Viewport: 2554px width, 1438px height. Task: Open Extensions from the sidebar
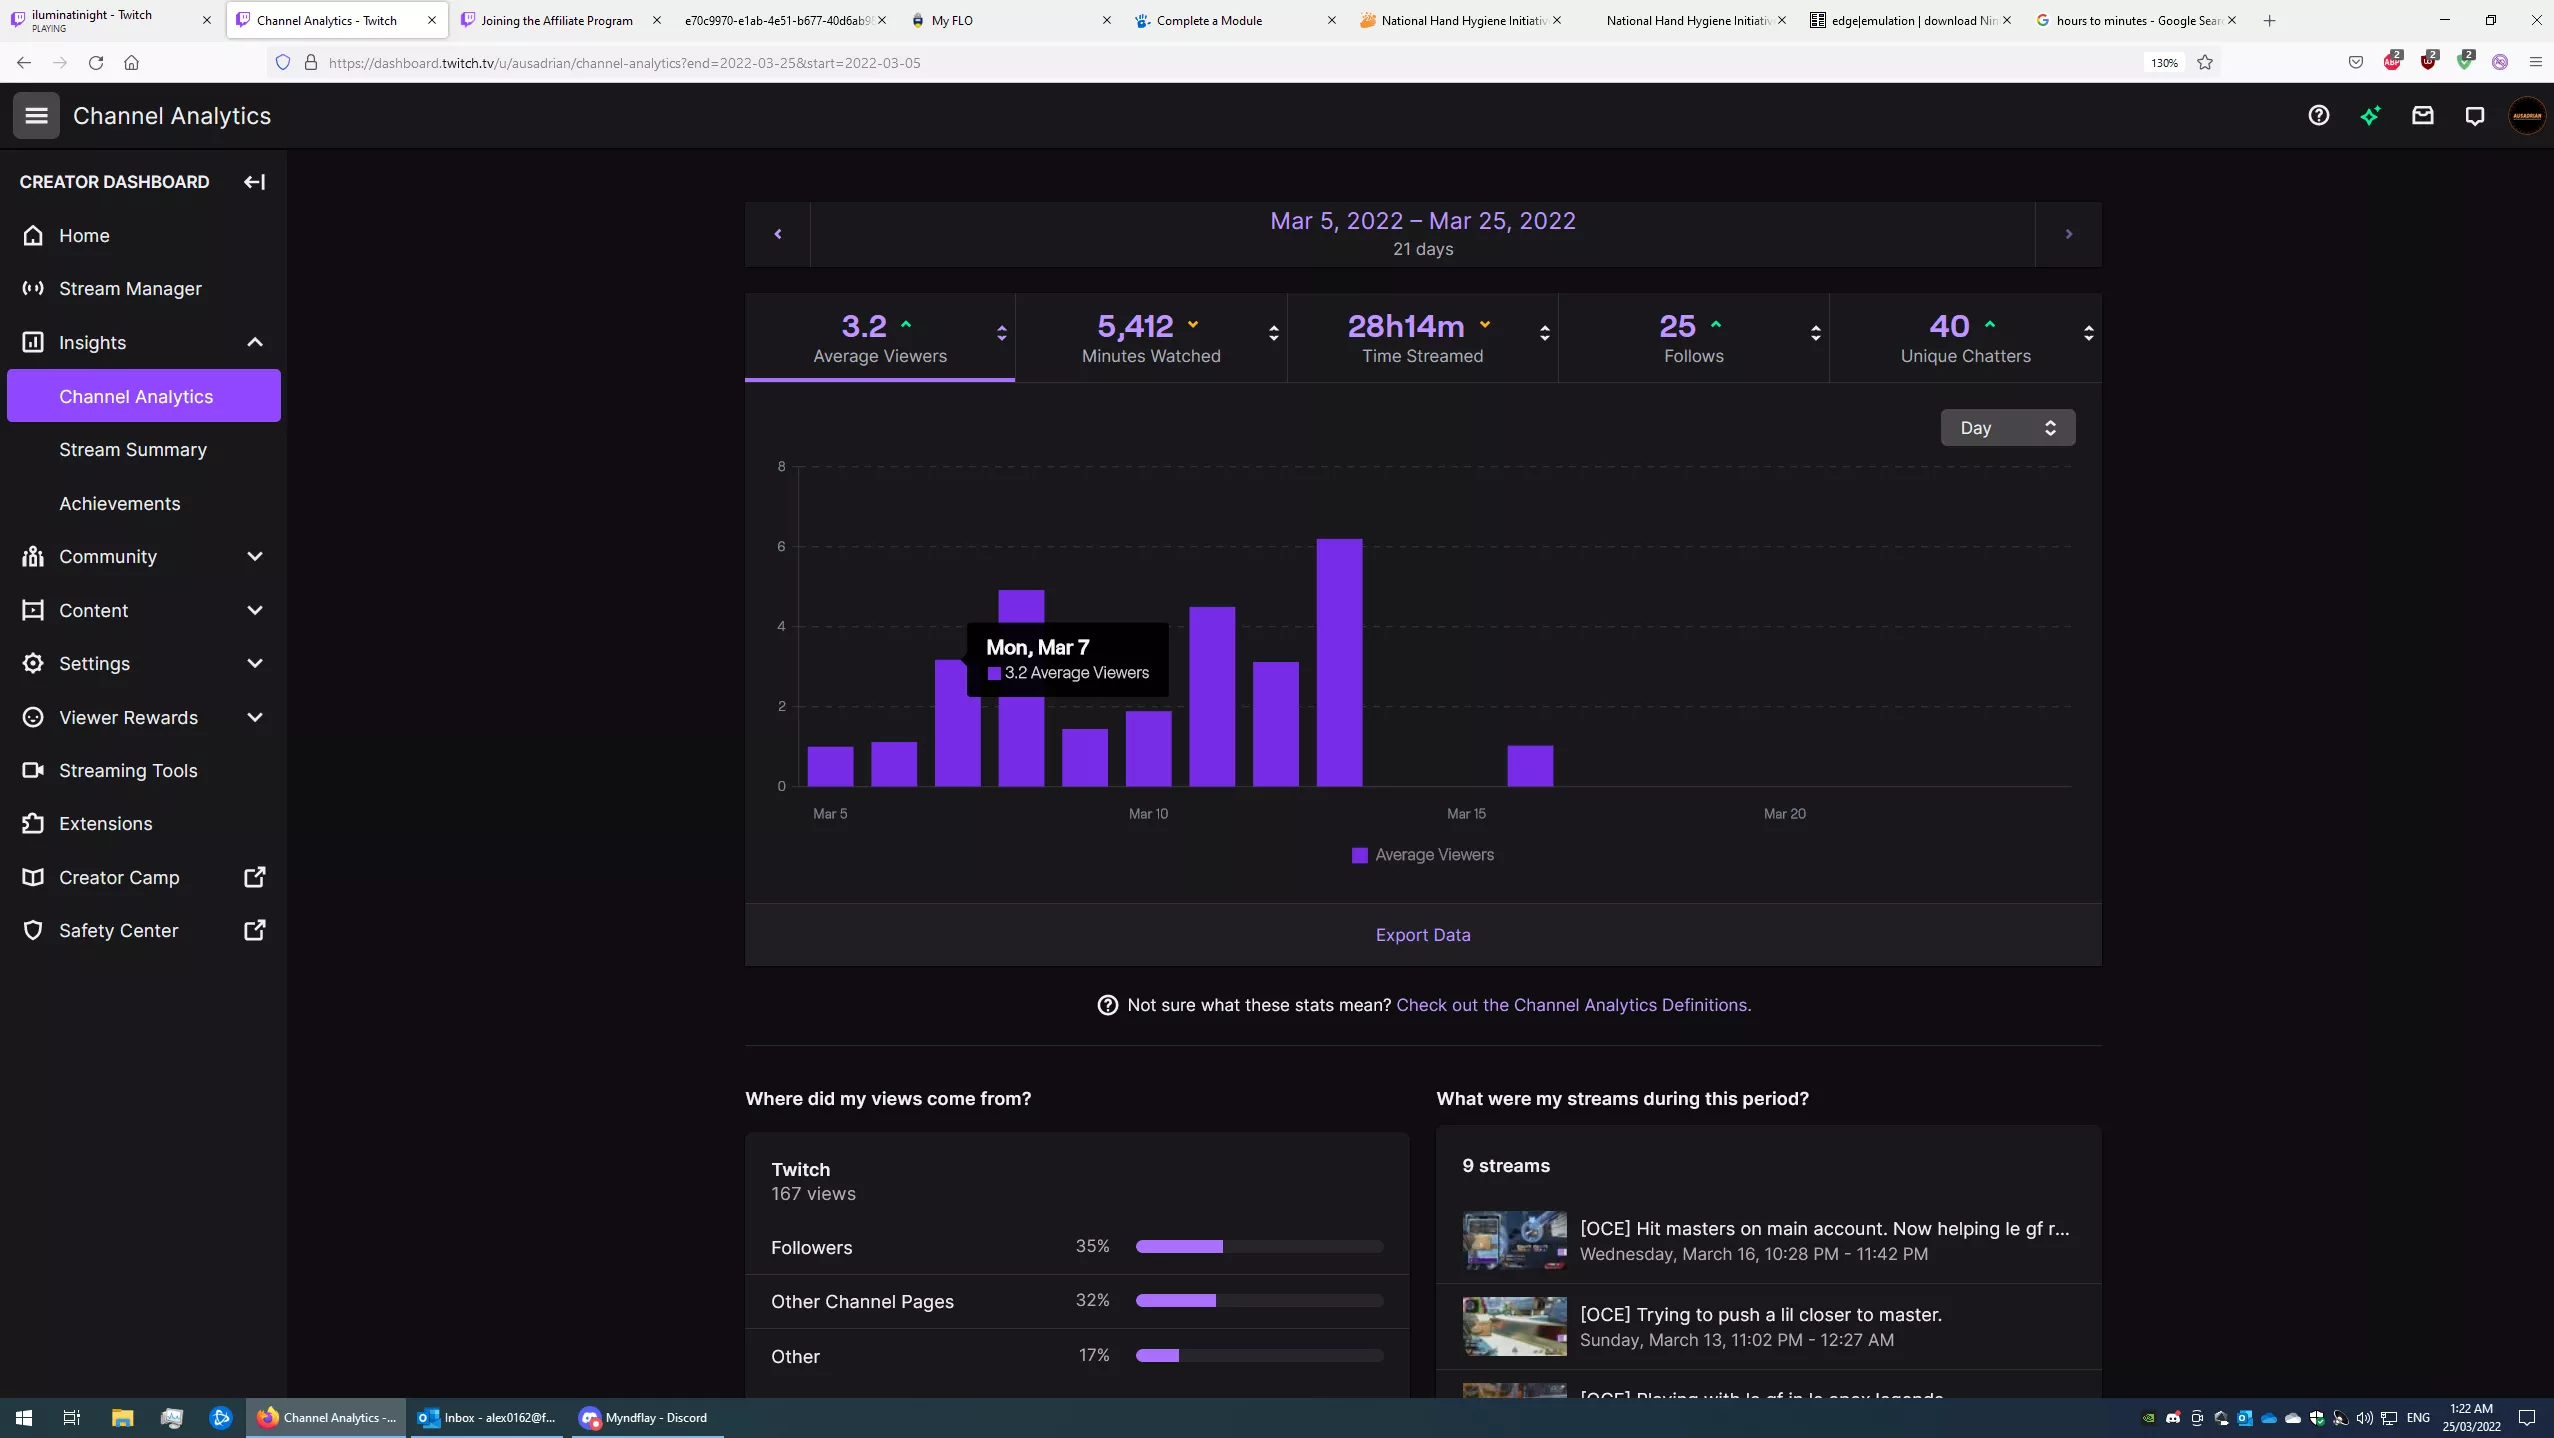(x=104, y=823)
